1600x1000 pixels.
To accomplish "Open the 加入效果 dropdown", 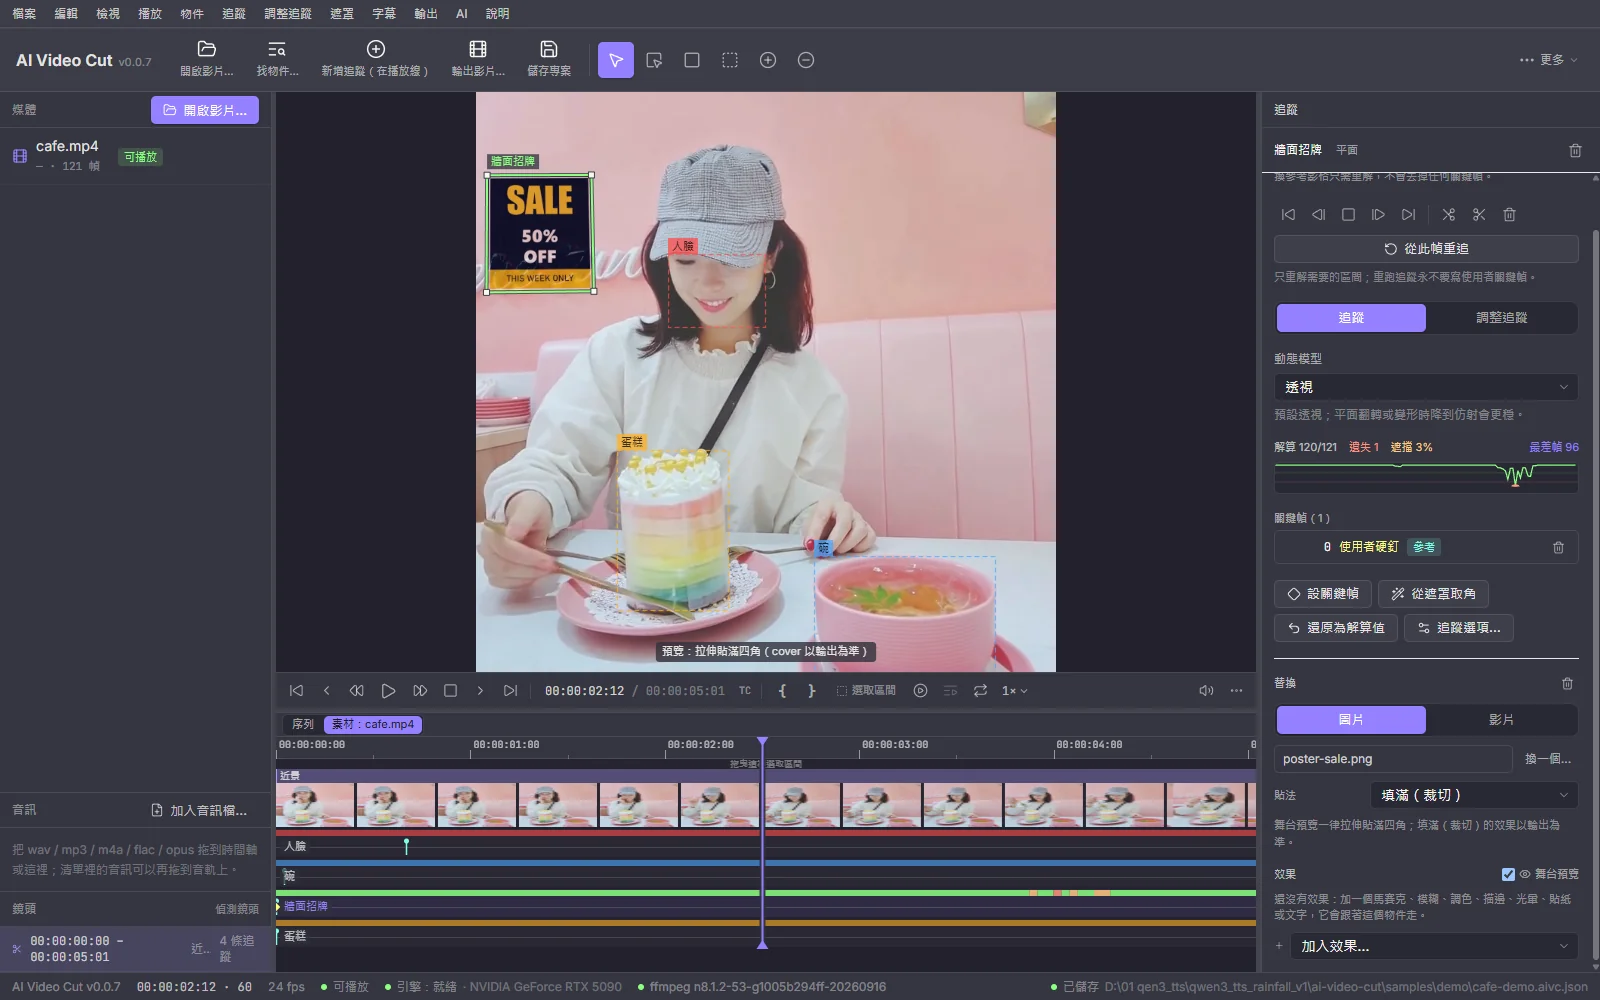I will pos(1434,946).
